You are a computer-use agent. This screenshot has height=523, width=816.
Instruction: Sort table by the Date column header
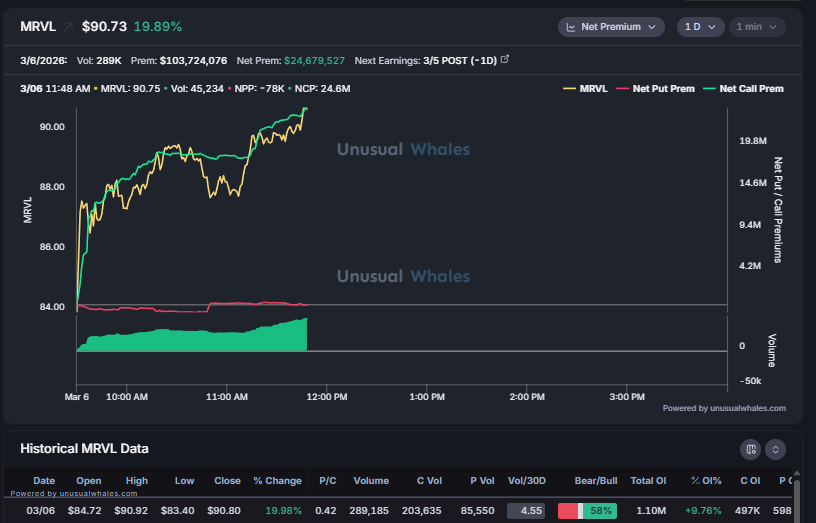pyautogui.click(x=43, y=481)
